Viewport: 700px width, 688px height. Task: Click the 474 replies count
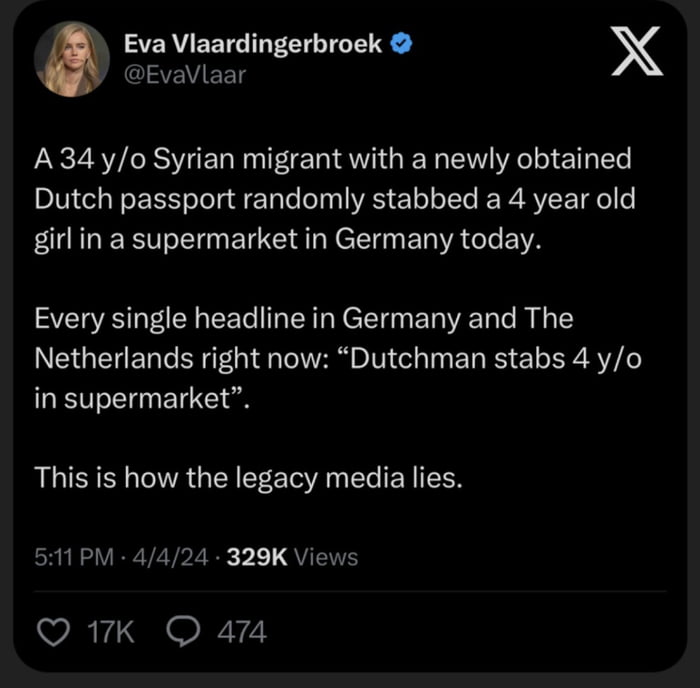242,632
